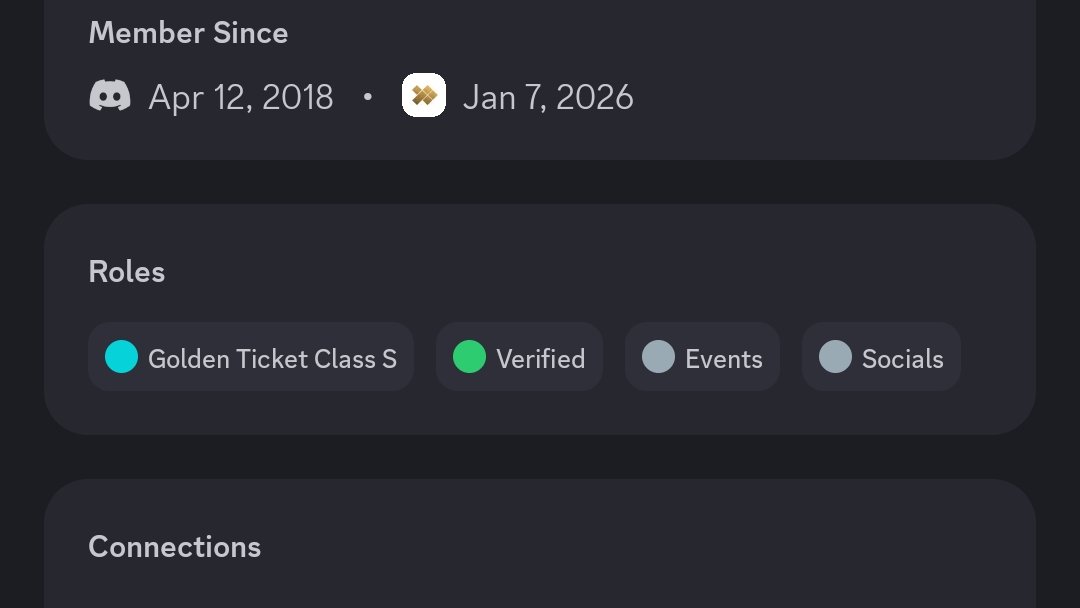This screenshot has width=1080, height=608.
Task: Click the gold server icon
Action: click(423, 96)
